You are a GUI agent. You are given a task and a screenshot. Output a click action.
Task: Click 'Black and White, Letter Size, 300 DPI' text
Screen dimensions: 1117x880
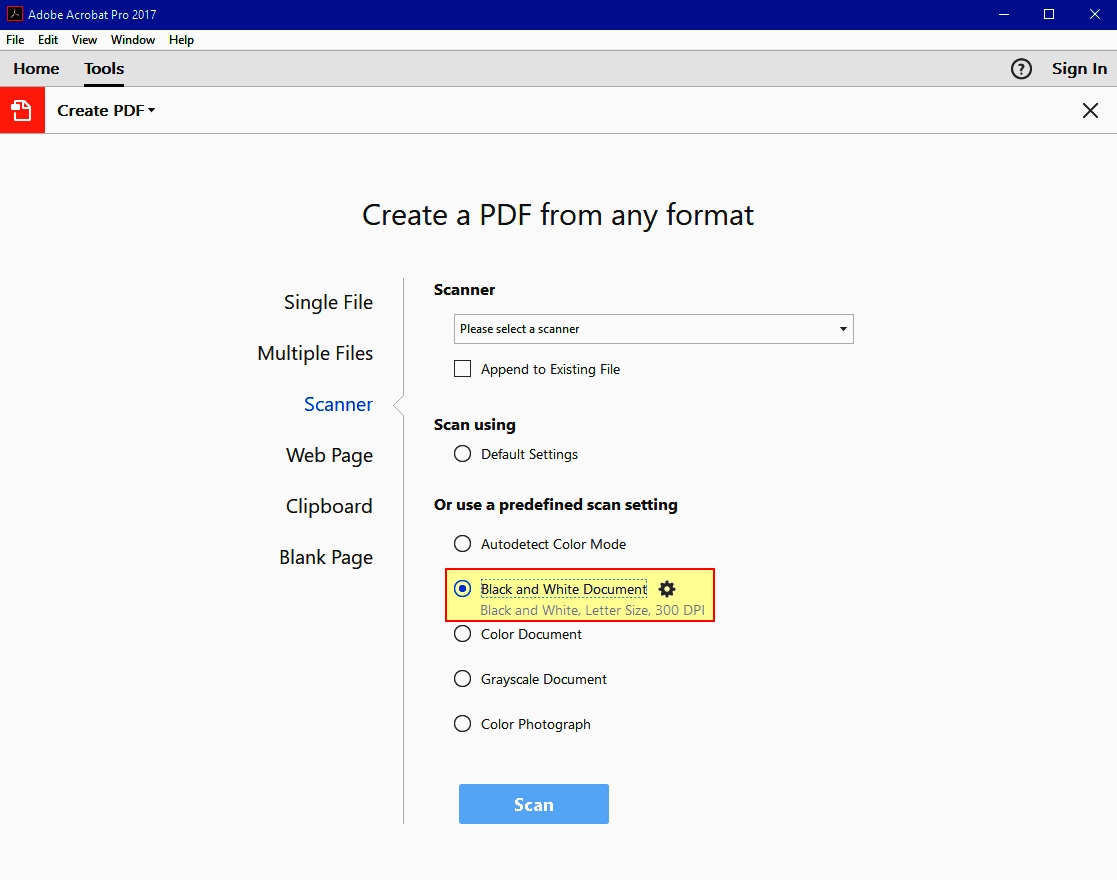pyautogui.click(x=592, y=610)
